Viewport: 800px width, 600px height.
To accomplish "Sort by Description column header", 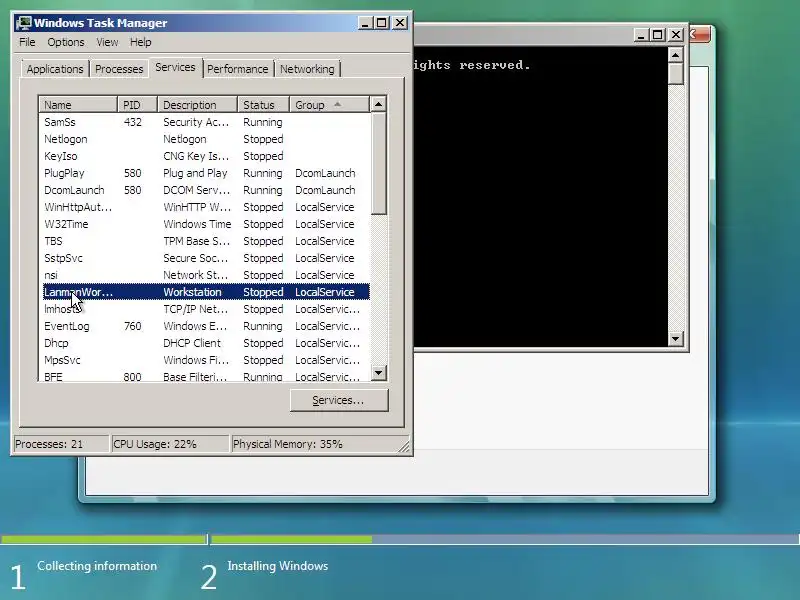I will [x=197, y=105].
